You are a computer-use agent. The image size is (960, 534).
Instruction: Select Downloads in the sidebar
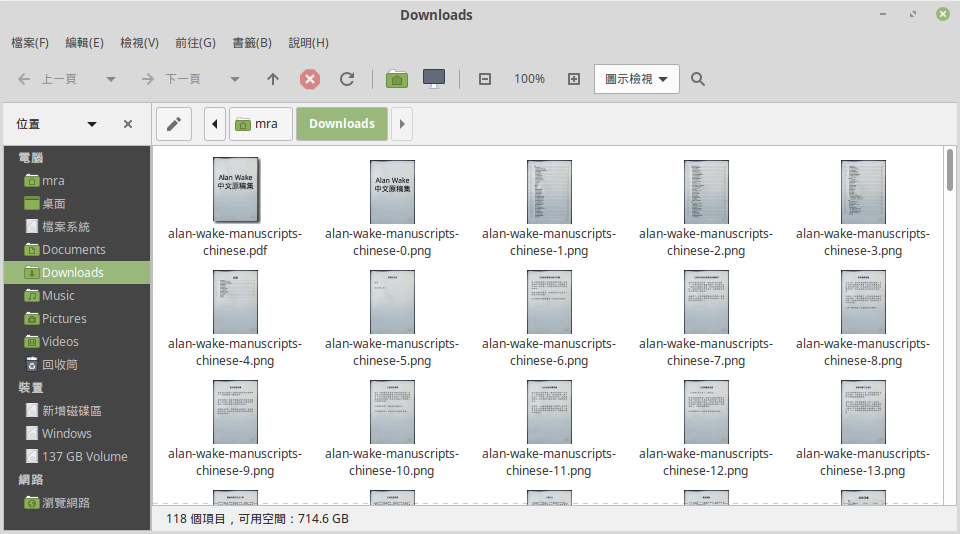tap(77, 273)
